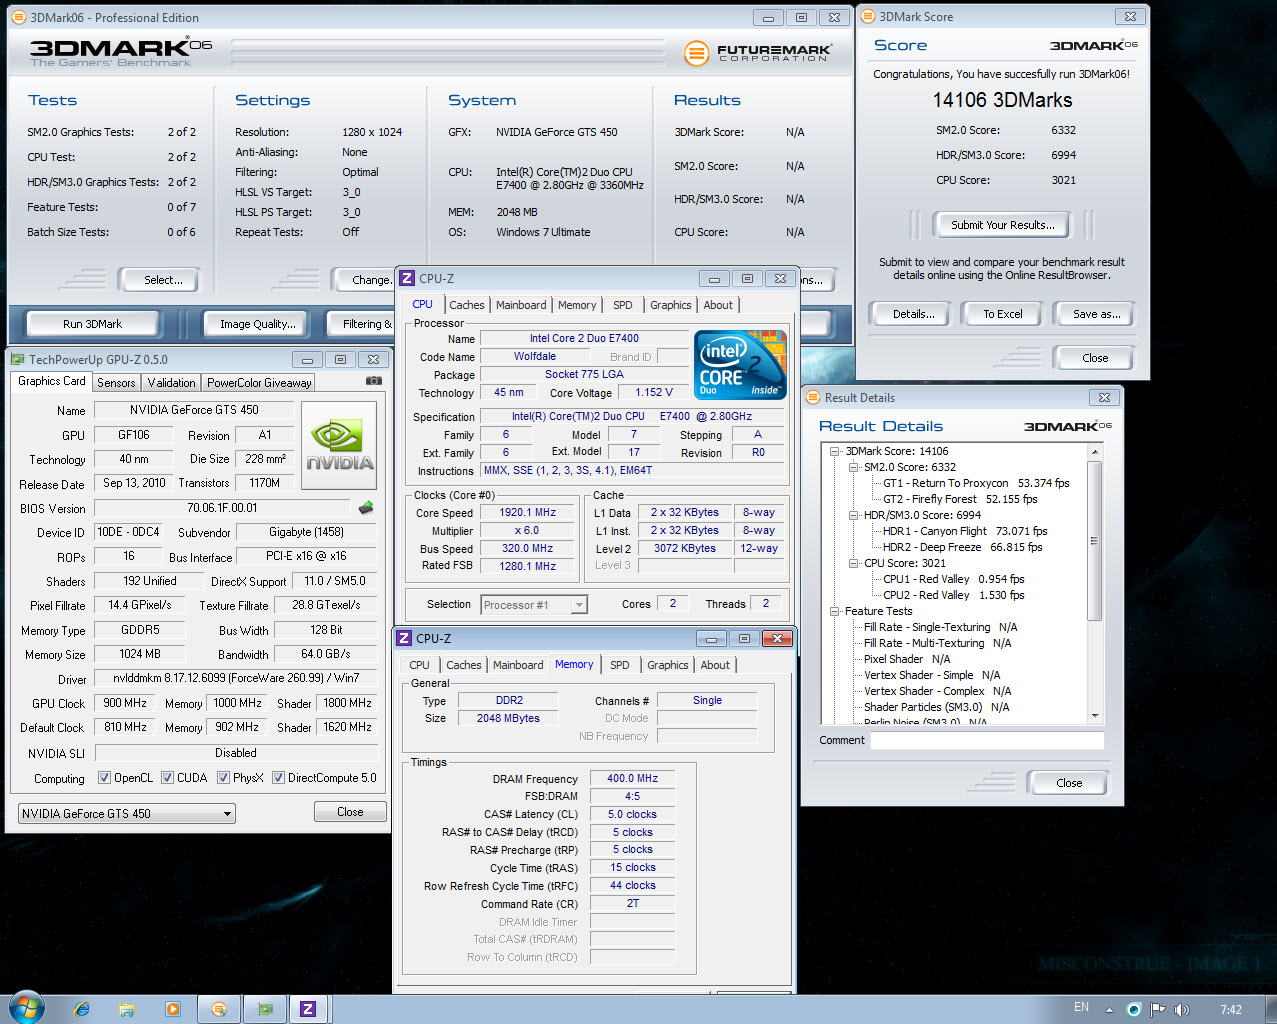Click in the Comment text field
Viewport: 1277px width, 1024px height.
986,741
